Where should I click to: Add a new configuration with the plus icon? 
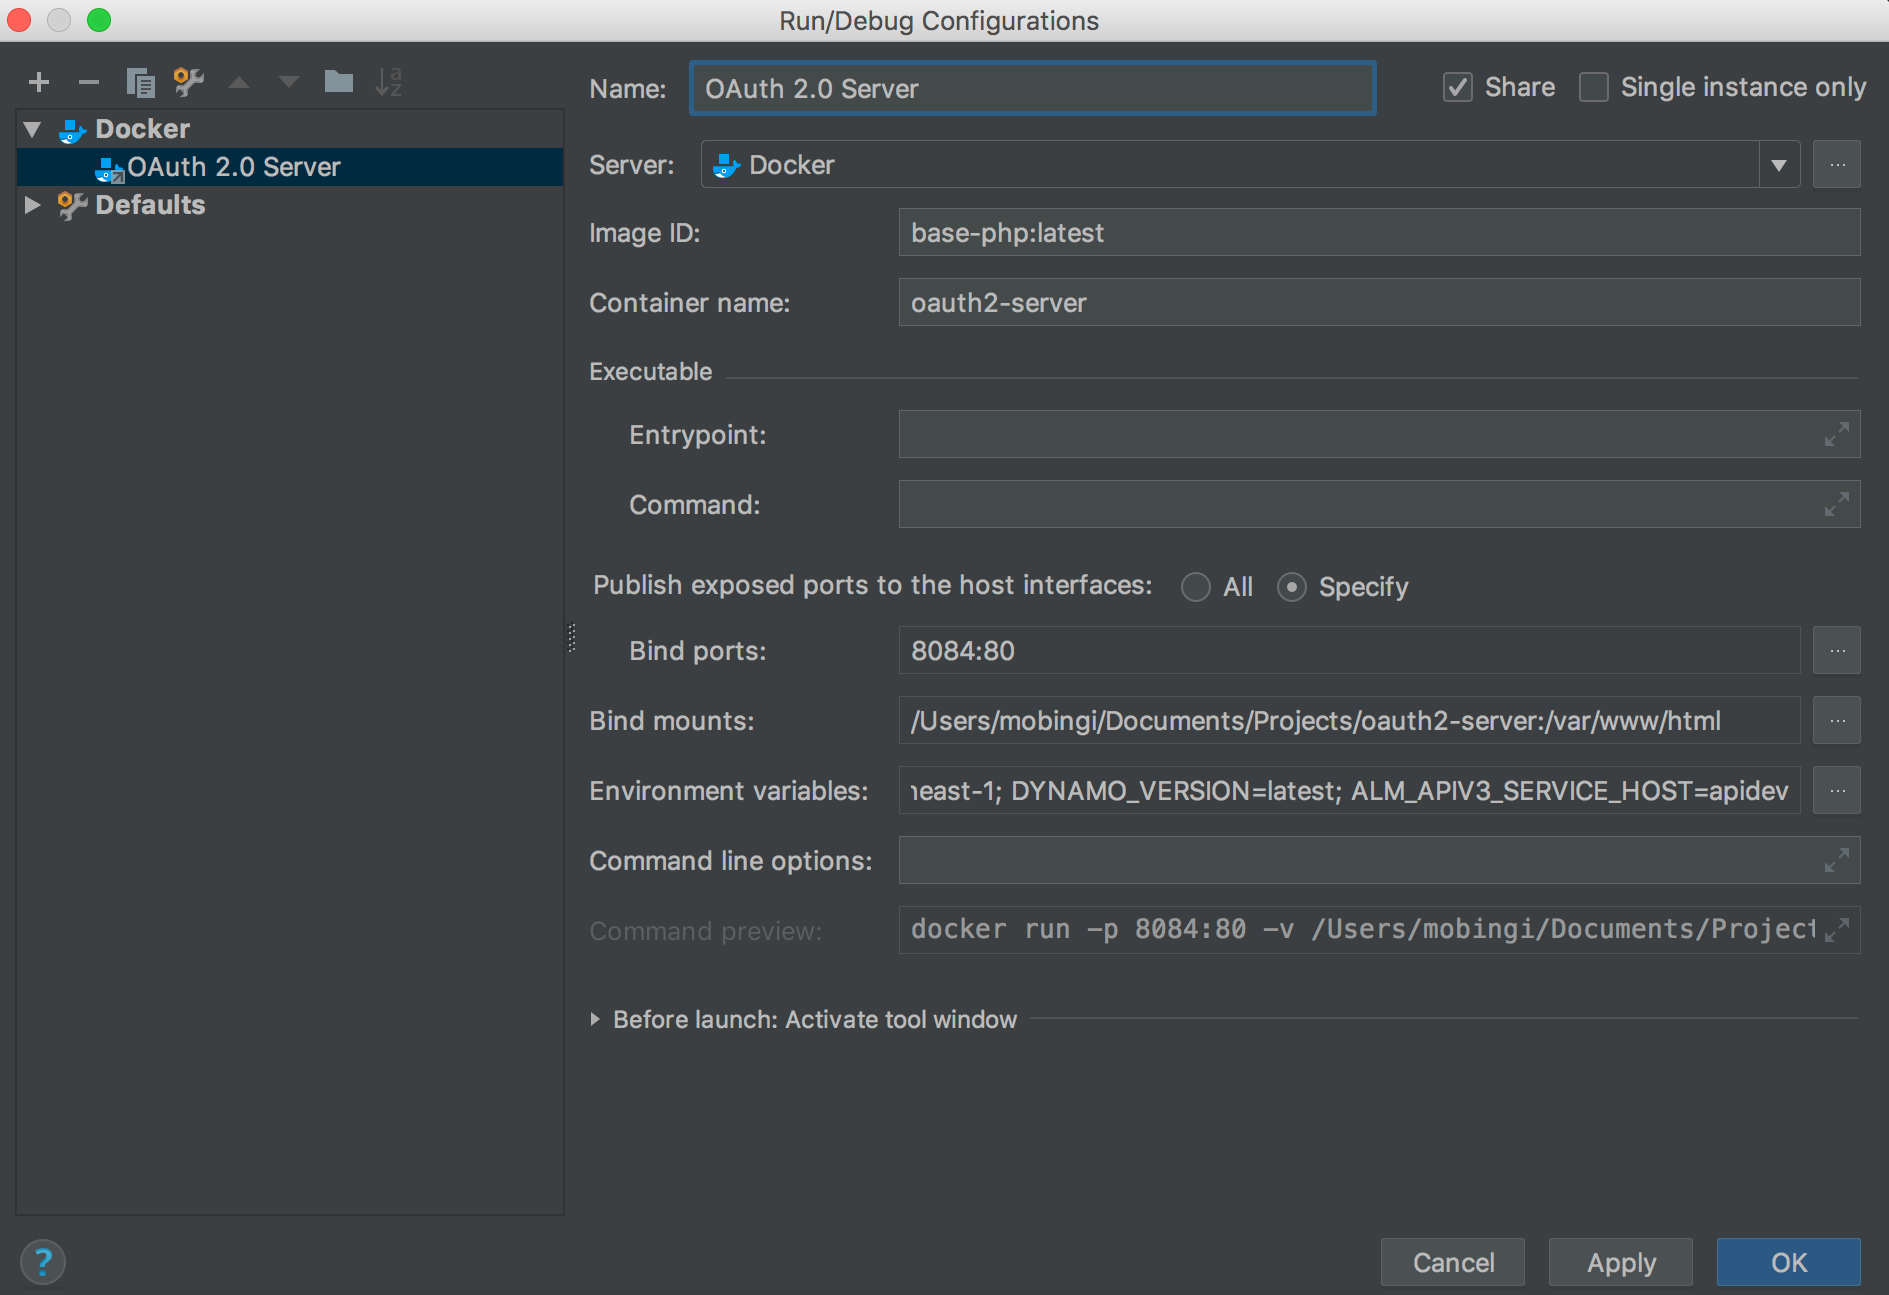click(x=39, y=82)
